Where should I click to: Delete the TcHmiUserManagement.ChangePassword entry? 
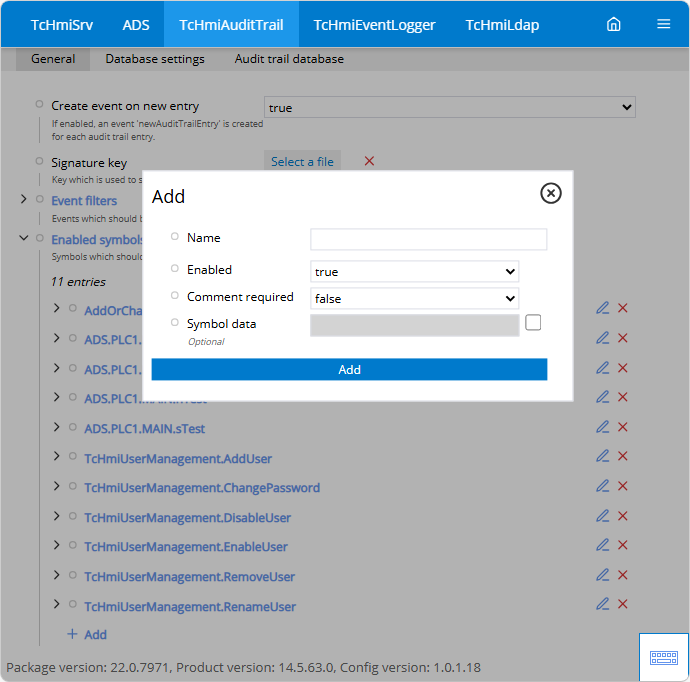click(x=622, y=486)
